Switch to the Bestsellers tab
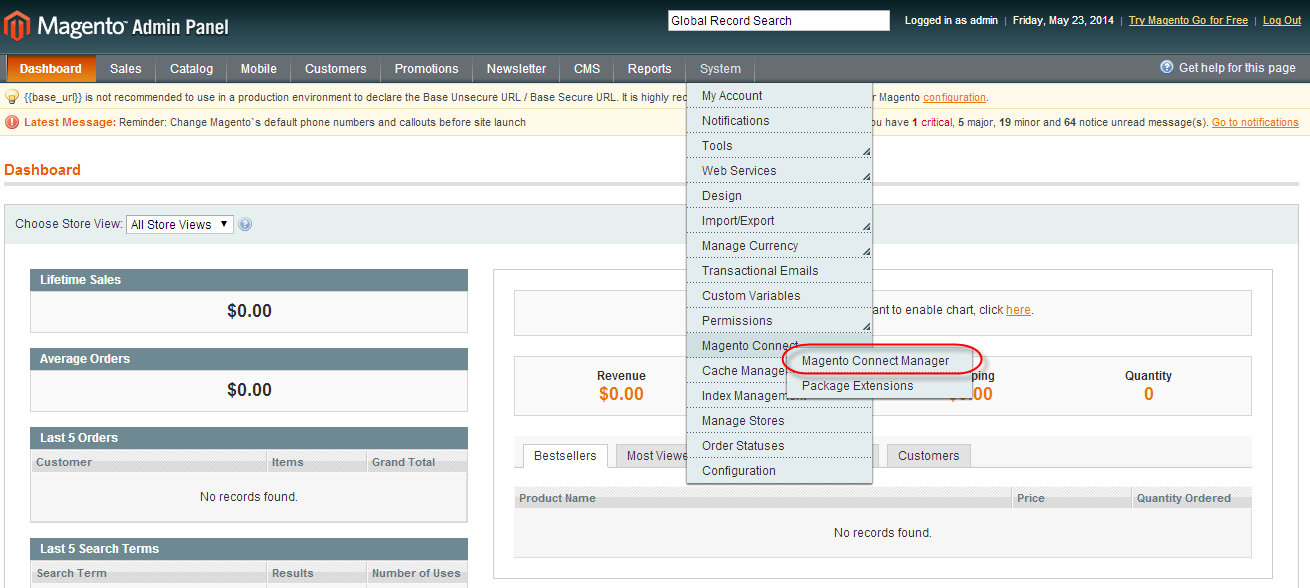1310x588 pixels. (x=565, y=456)
